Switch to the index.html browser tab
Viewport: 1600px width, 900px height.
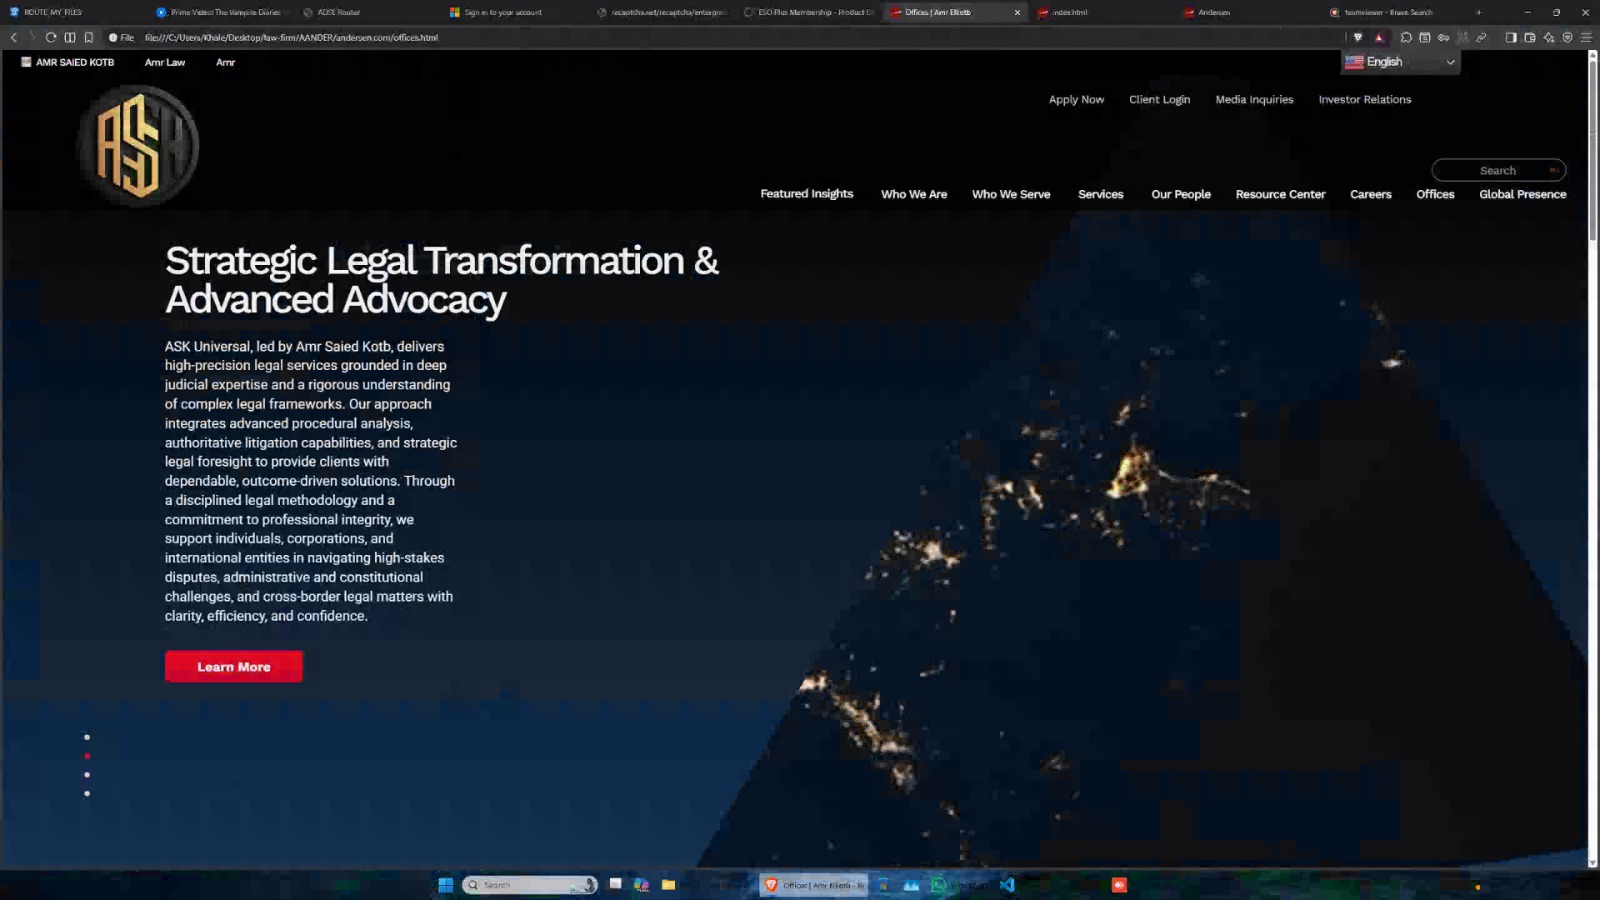point(1069,13)
